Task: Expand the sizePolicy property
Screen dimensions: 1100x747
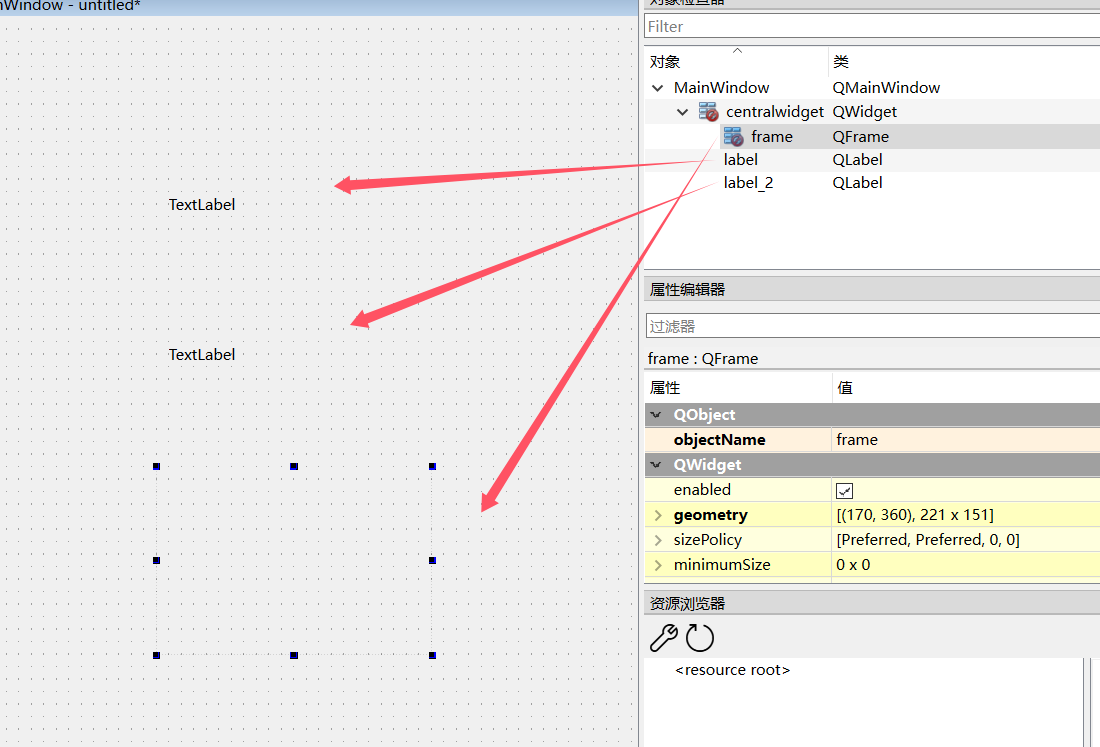Action: click(658, 540)
